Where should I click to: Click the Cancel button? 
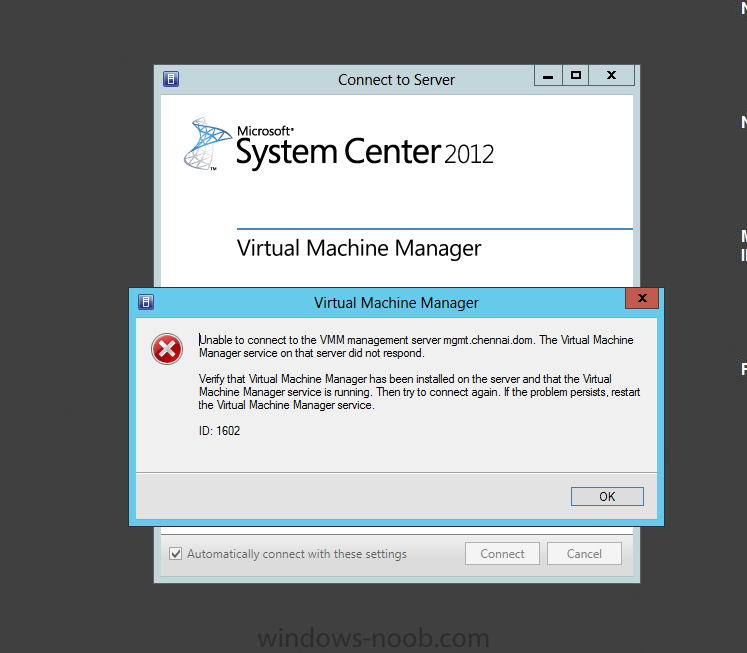pyautogui.click(x=584, y=553)
